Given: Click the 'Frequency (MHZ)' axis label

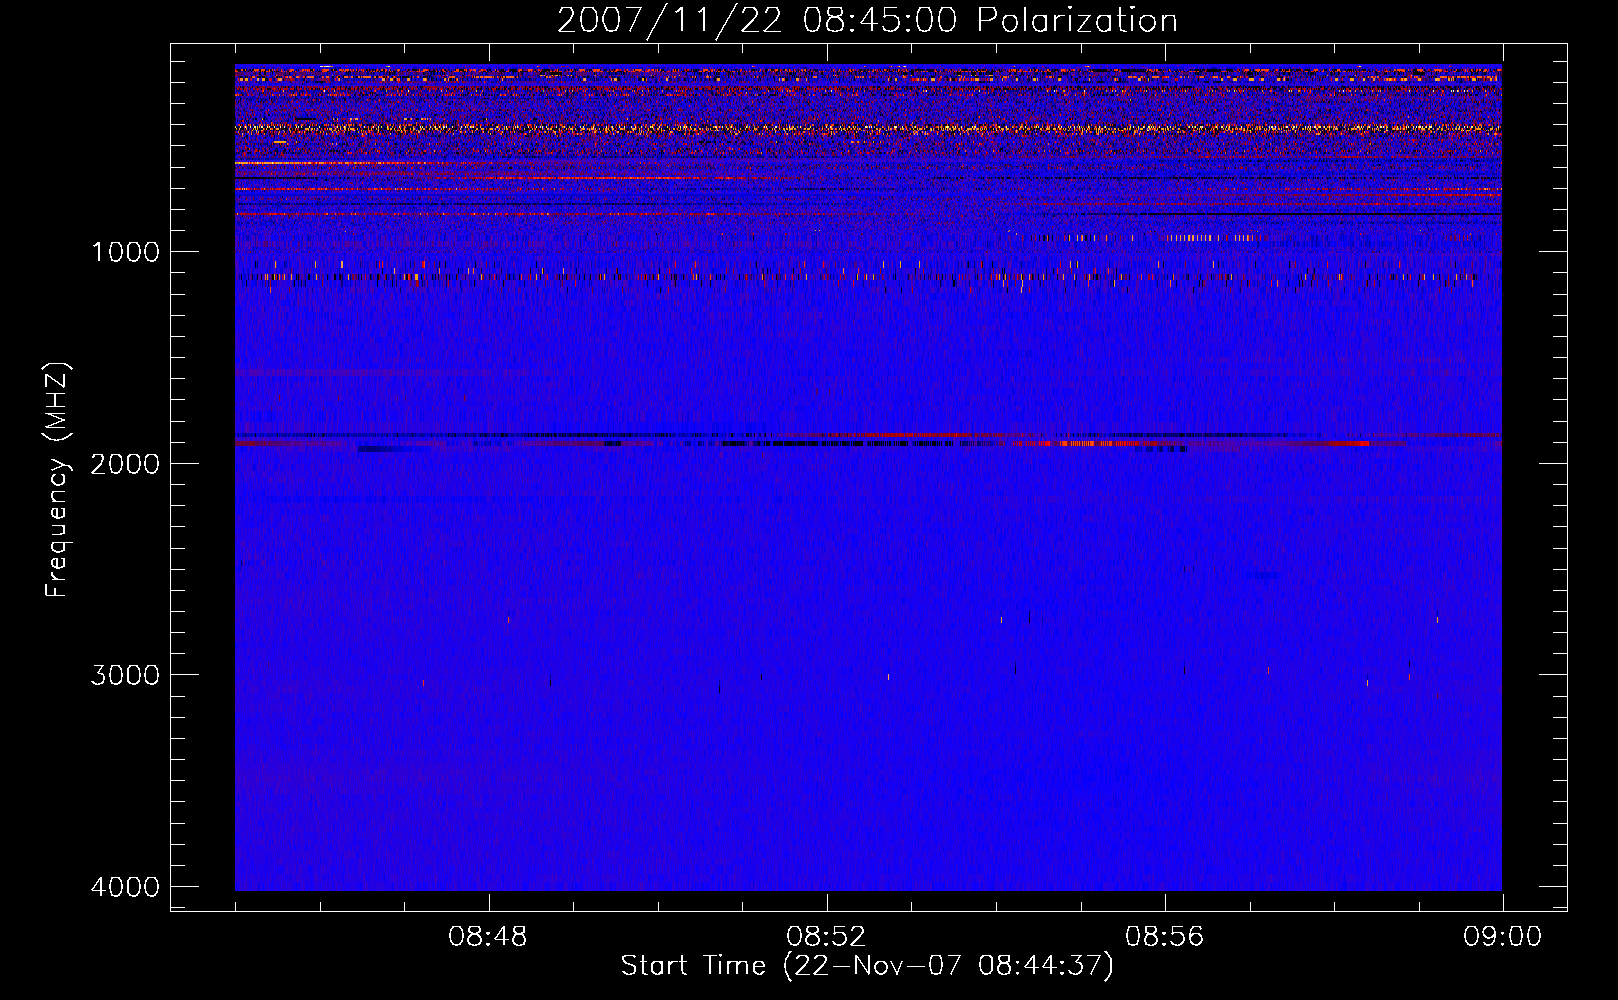Looking at the screenshot, I should pos(57,480).
